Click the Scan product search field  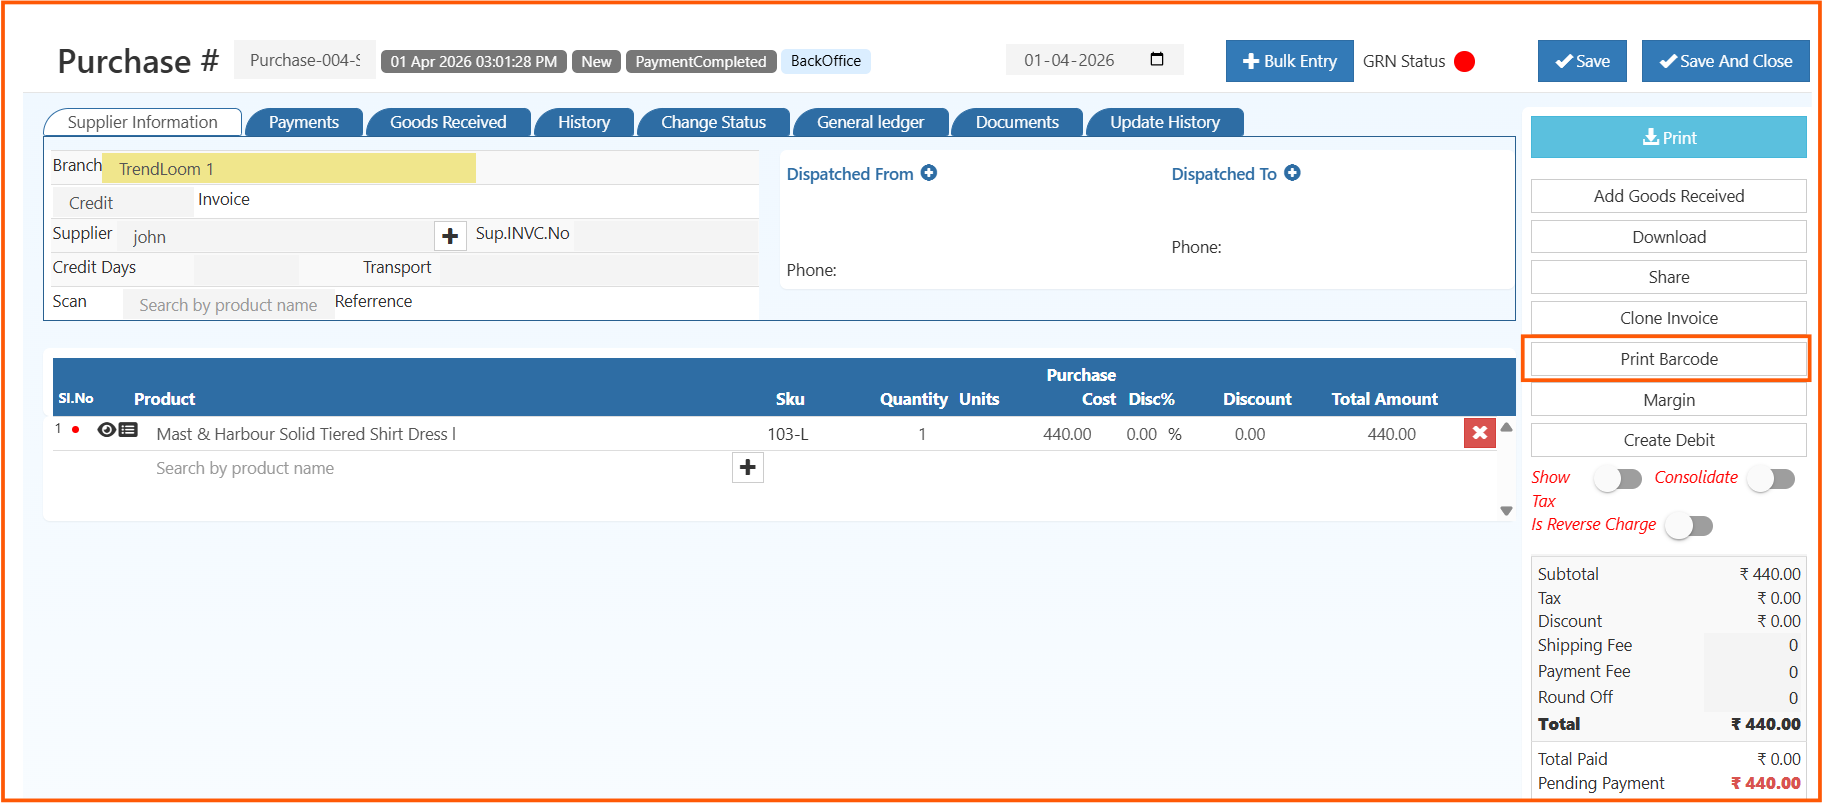[228, 305]
